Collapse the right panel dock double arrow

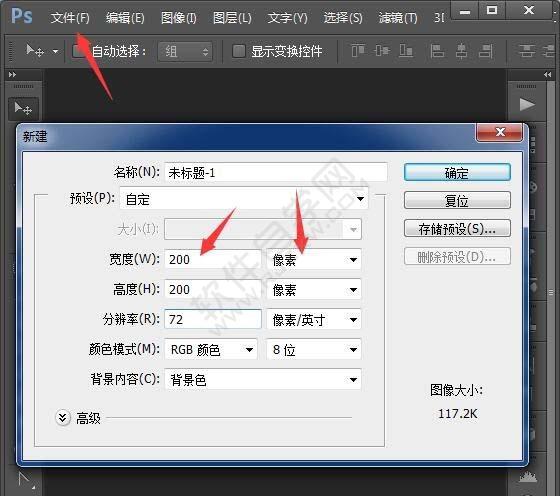[x=547, y=75]
